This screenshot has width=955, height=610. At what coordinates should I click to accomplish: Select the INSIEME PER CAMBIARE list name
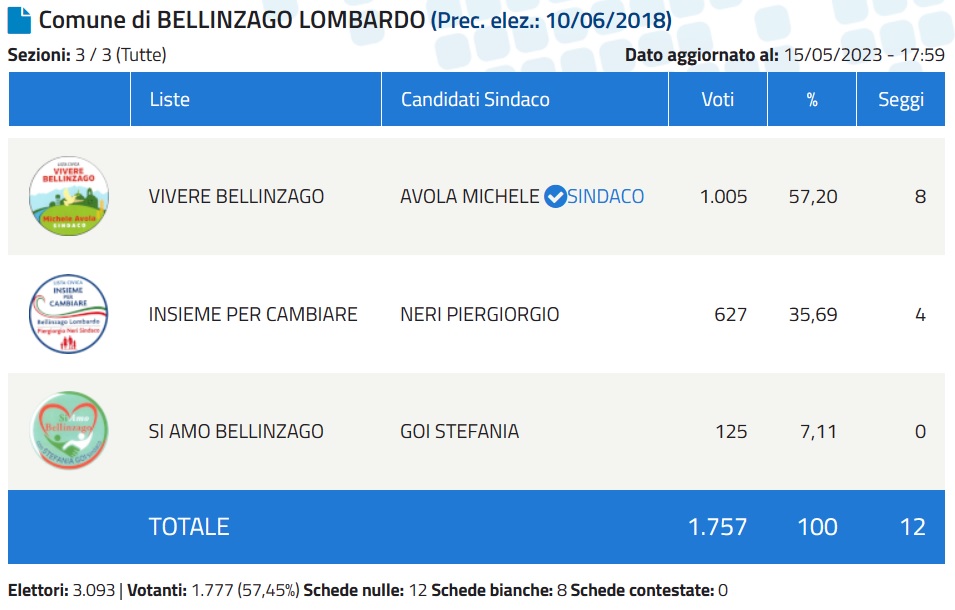(x=253, y=314)
